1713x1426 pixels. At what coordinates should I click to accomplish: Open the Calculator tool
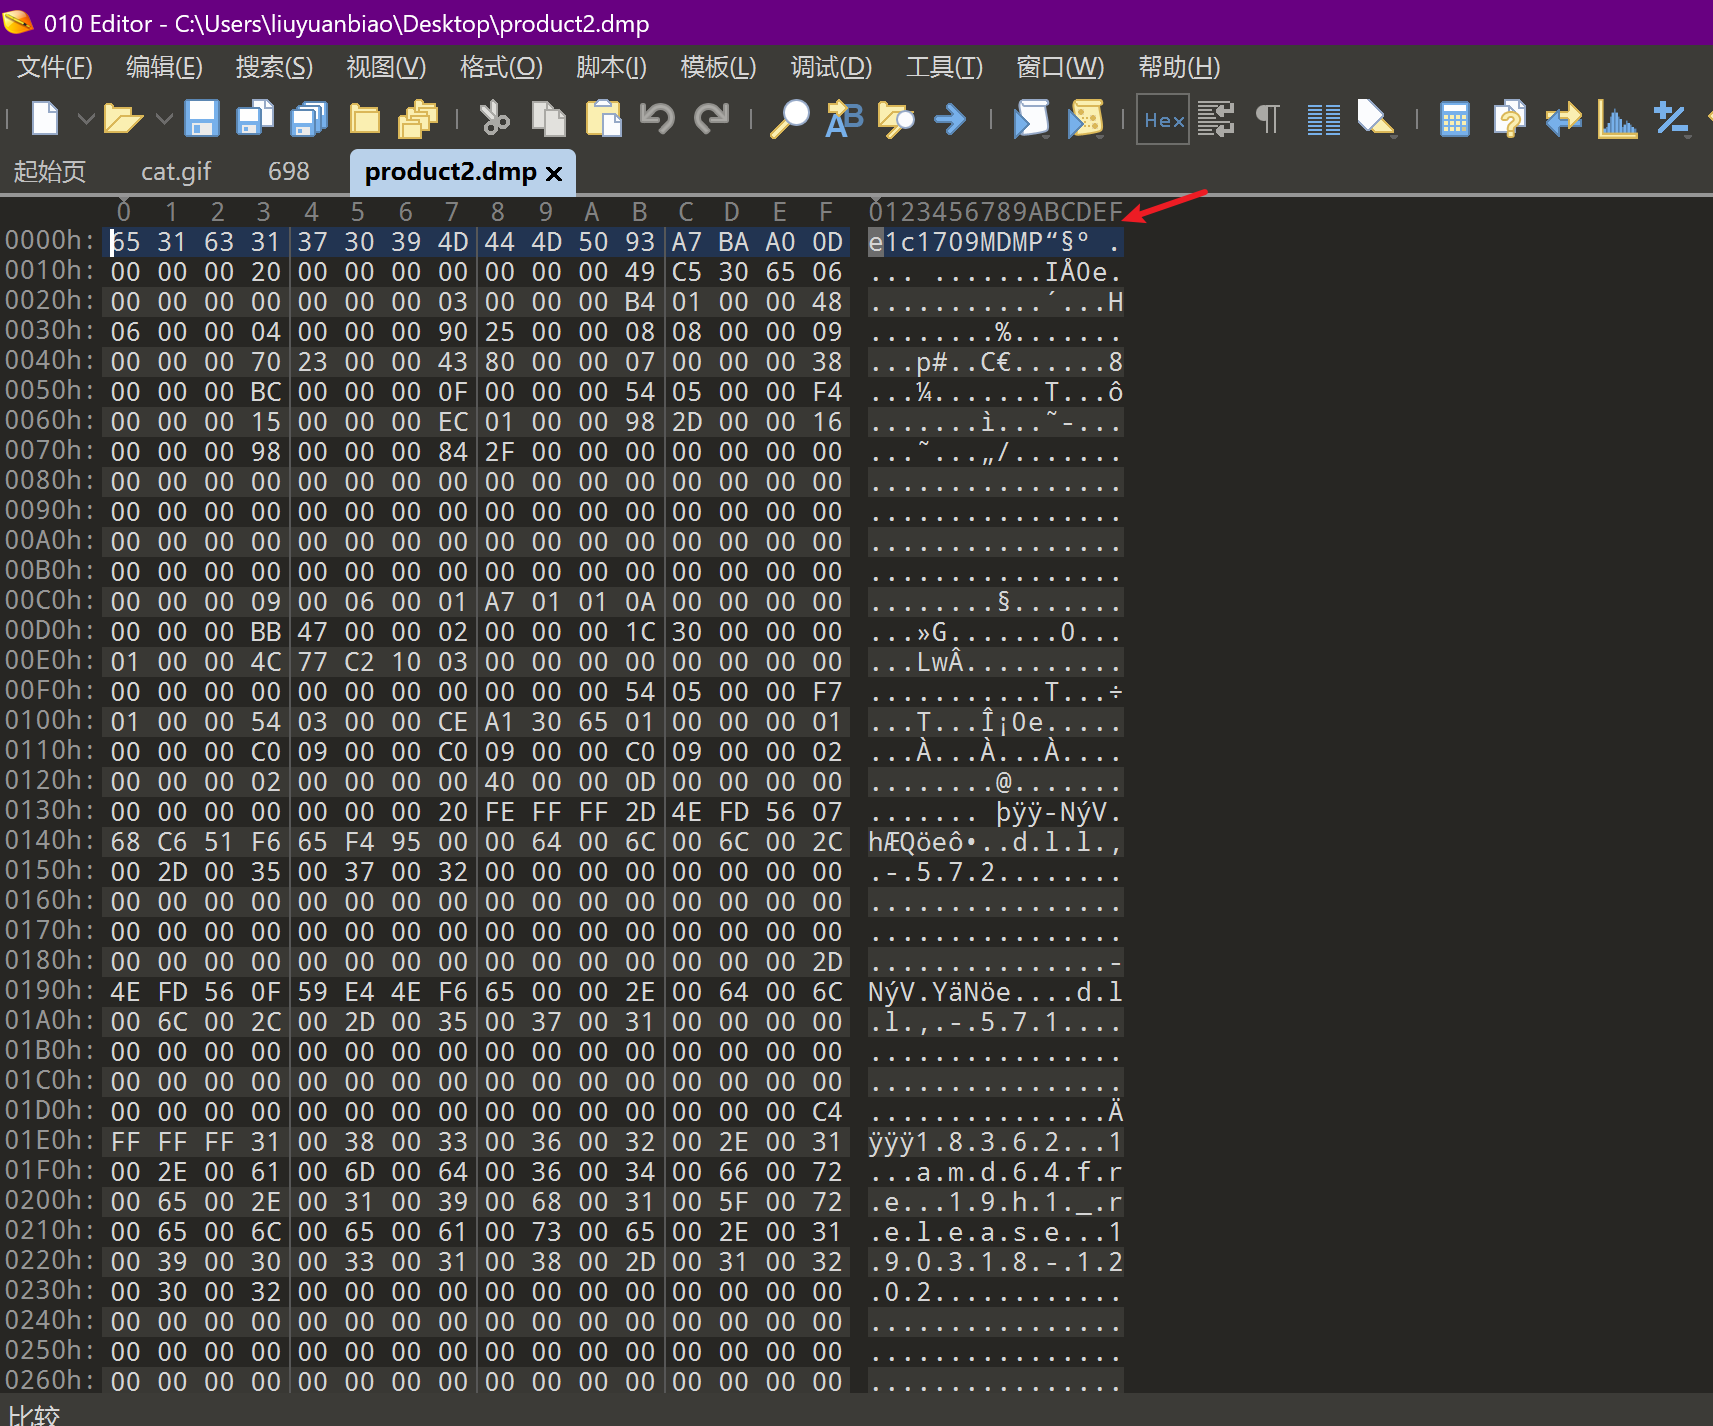tap(1454, 119)
